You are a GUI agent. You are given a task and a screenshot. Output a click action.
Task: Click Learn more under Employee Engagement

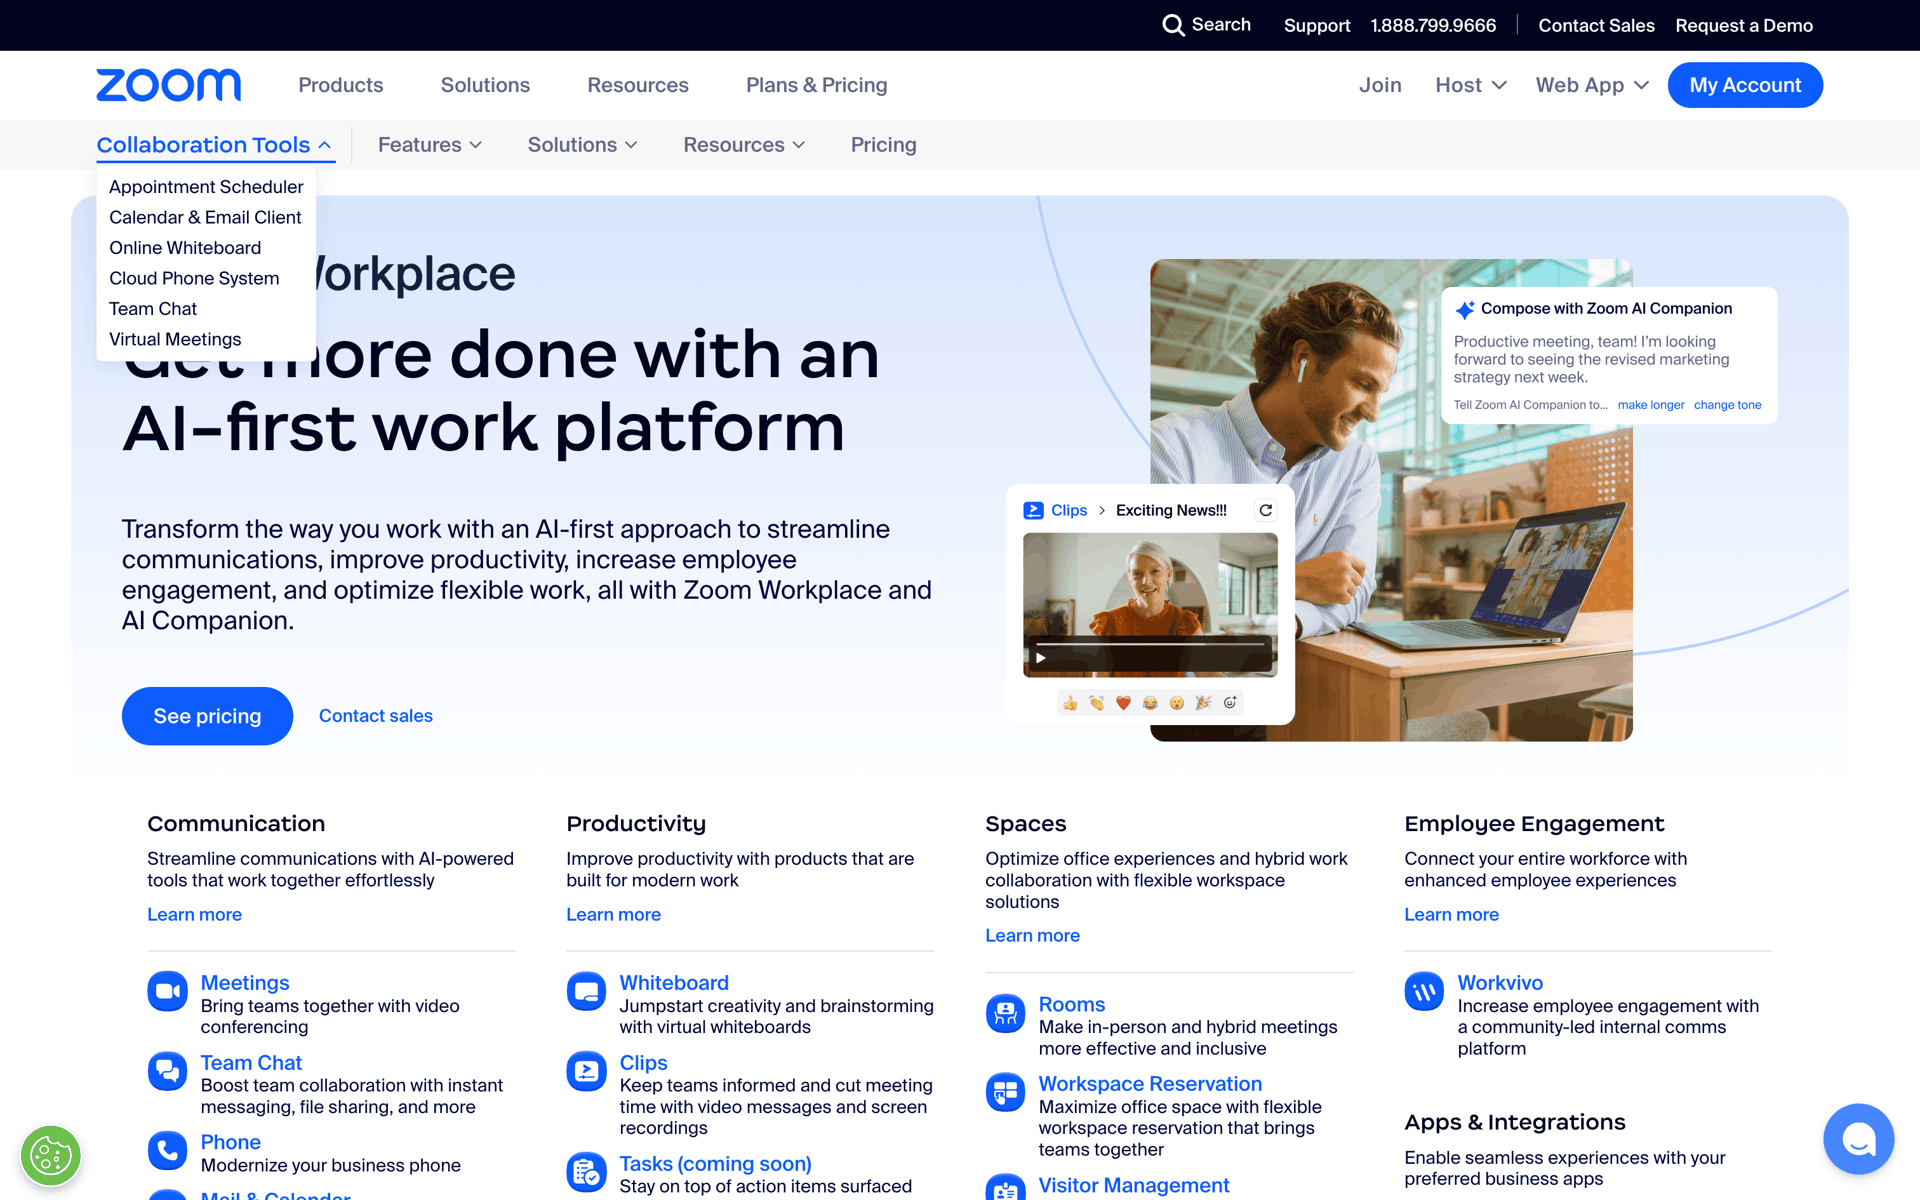pos(1451,914)
